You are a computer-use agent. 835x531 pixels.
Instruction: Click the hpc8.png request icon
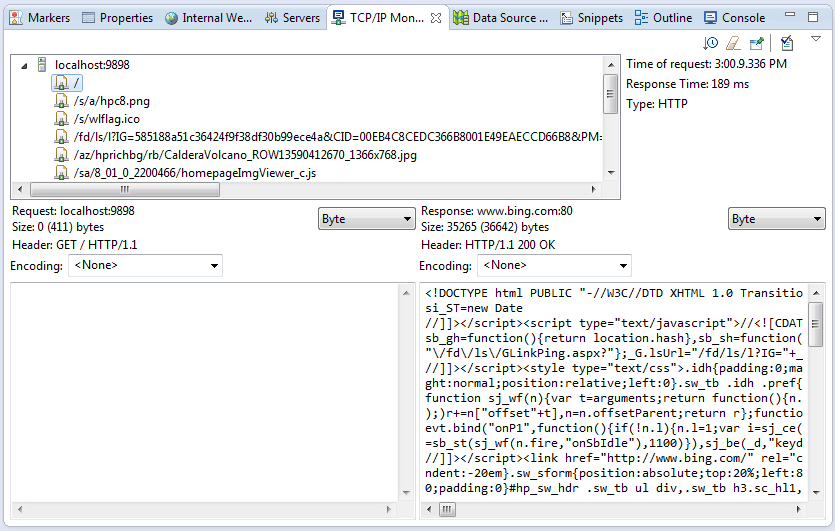coord(61,101)
